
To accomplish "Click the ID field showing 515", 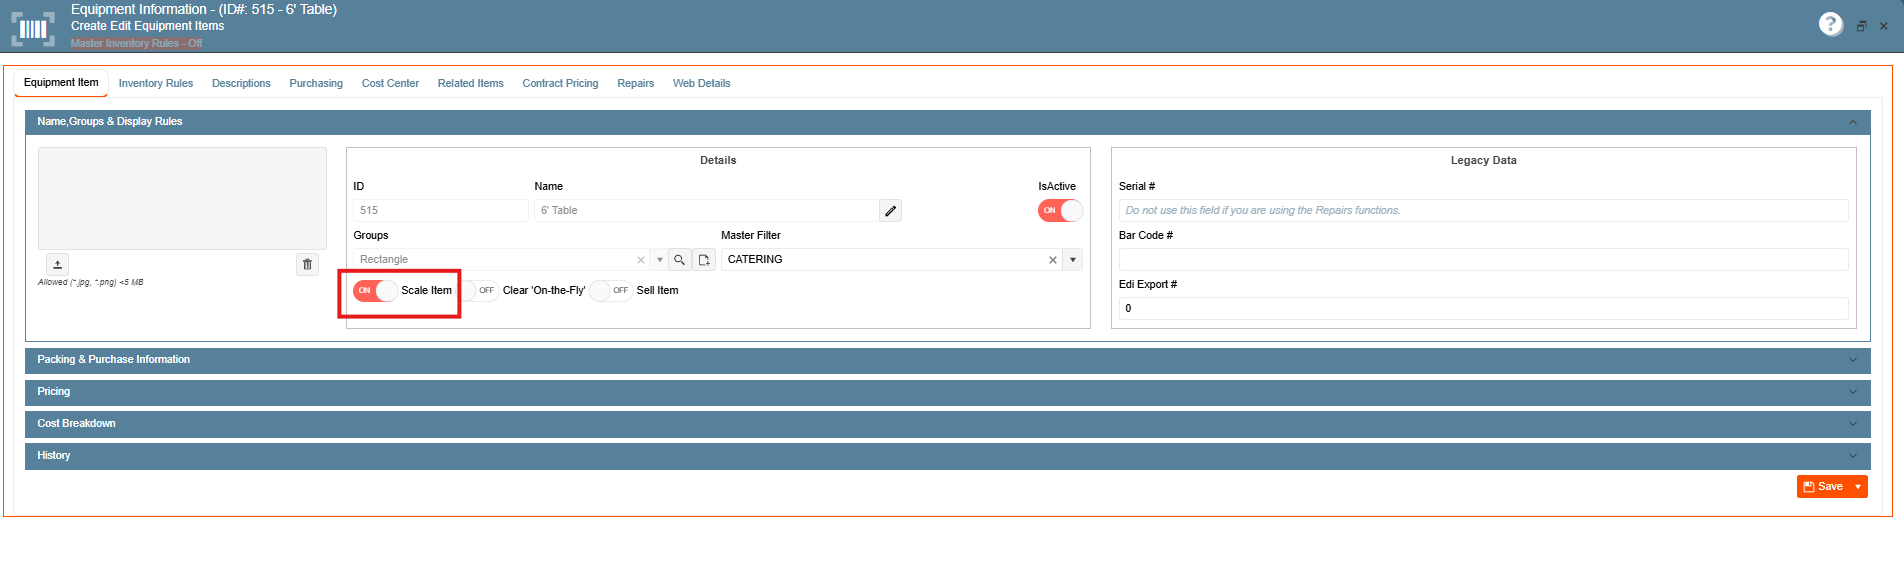I will click(x=440, y=210).
